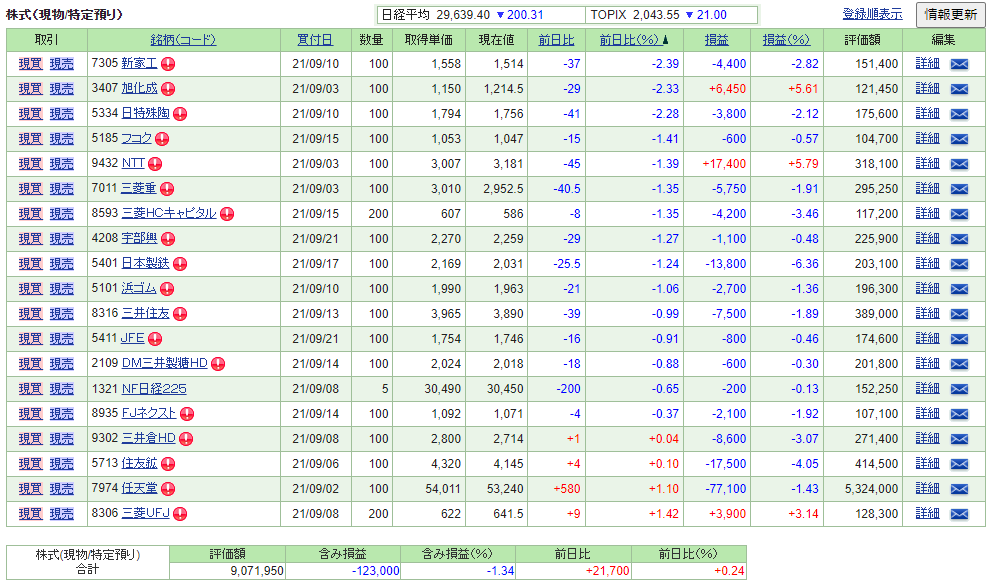
Task: Click the envelope icon in the 旭化成 row
Action: coord(959,89)
